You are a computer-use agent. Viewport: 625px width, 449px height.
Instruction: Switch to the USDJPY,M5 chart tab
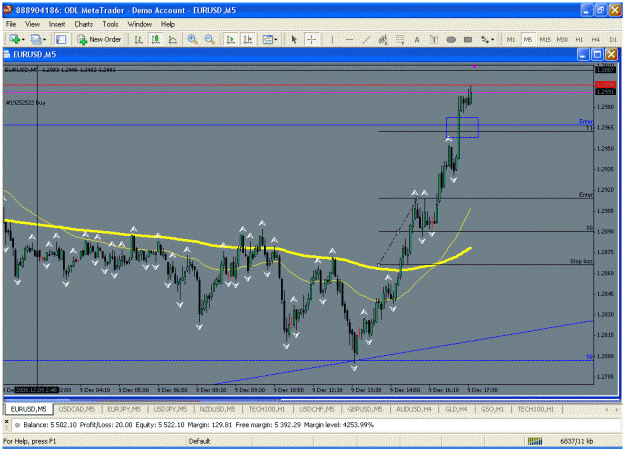tap(170, 409)
